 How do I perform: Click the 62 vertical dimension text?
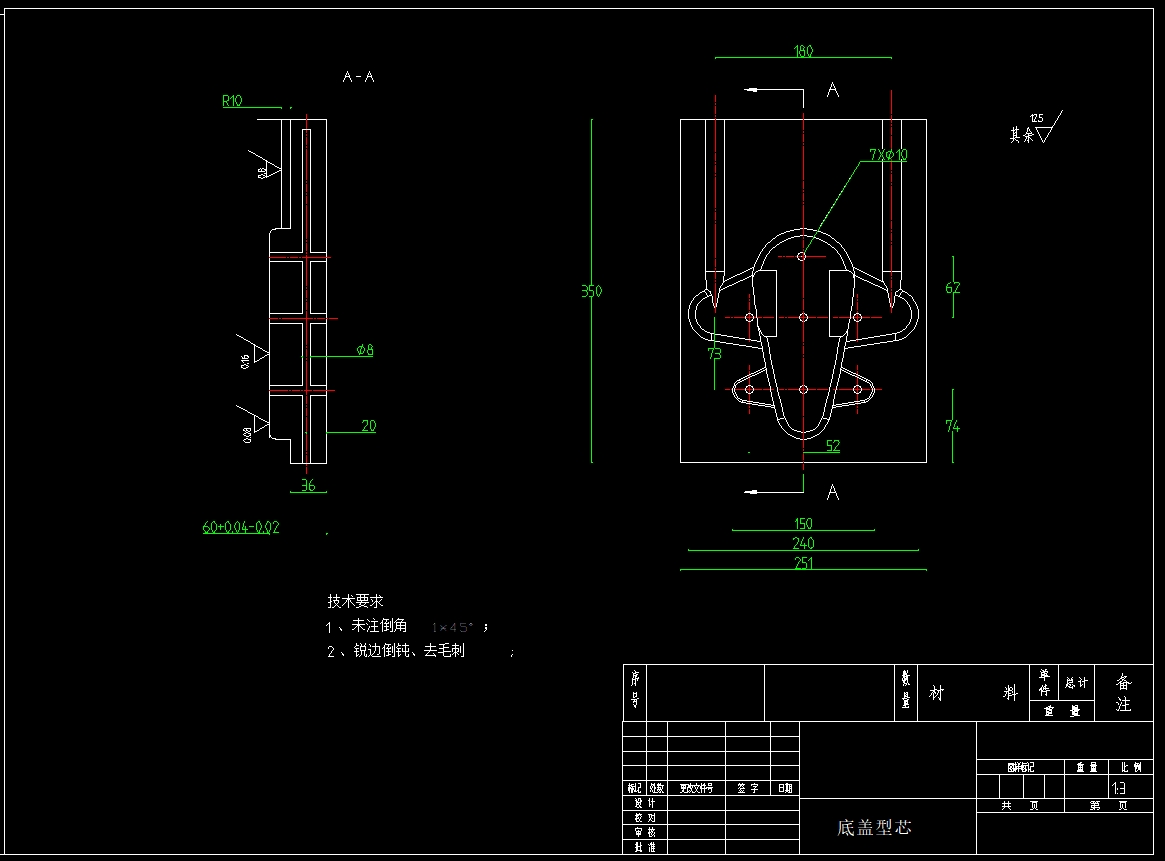coord(953,287)
